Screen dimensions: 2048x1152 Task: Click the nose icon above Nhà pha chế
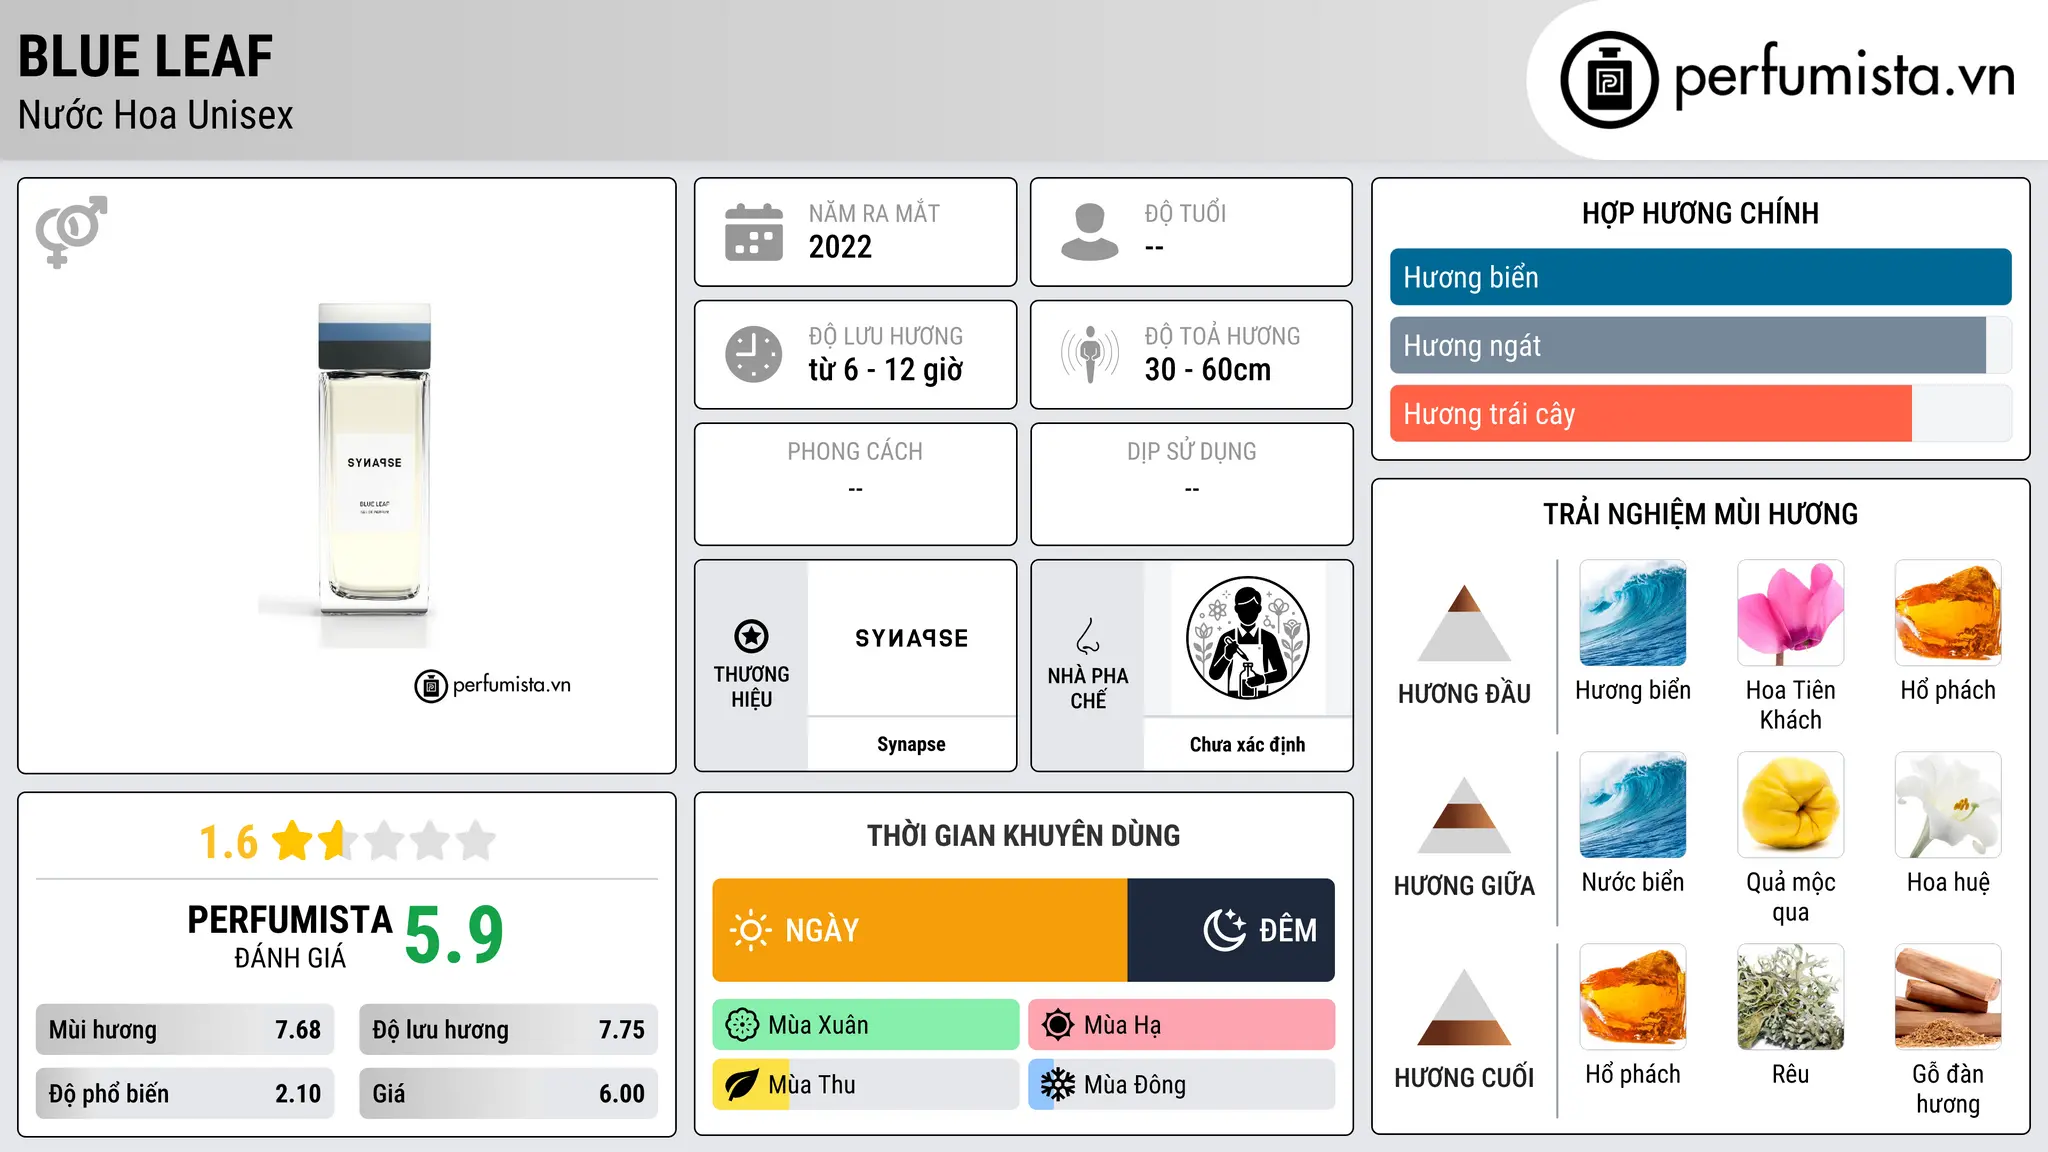1088,636
